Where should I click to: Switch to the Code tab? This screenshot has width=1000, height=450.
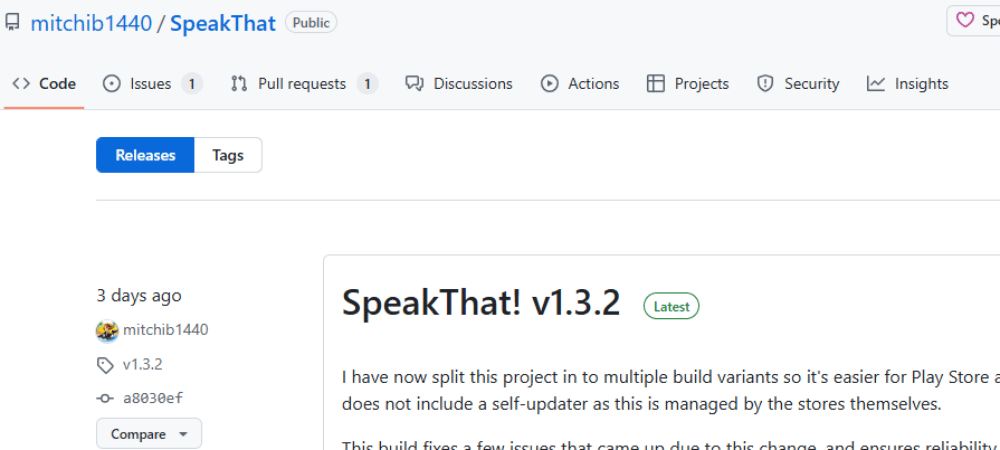coord(44,83)
